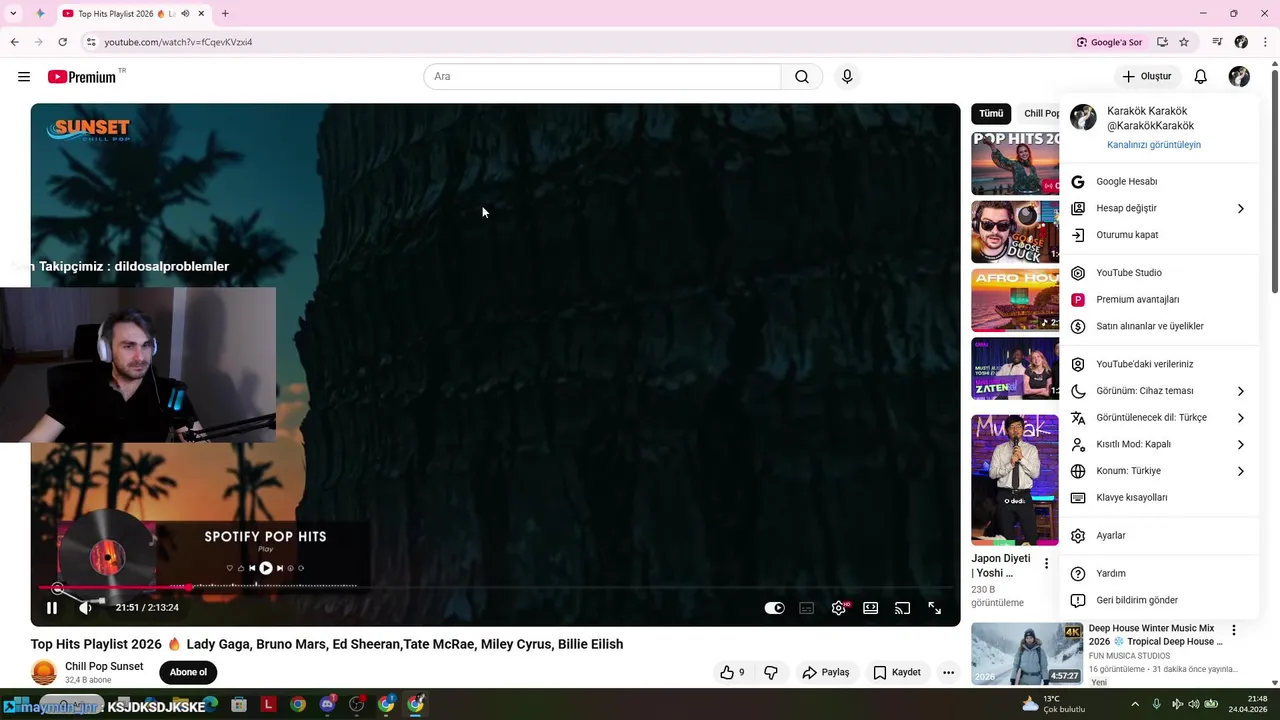Screen dimensions: 1280x720
Task: Open player settings gear
Action: tap(839, 608)
